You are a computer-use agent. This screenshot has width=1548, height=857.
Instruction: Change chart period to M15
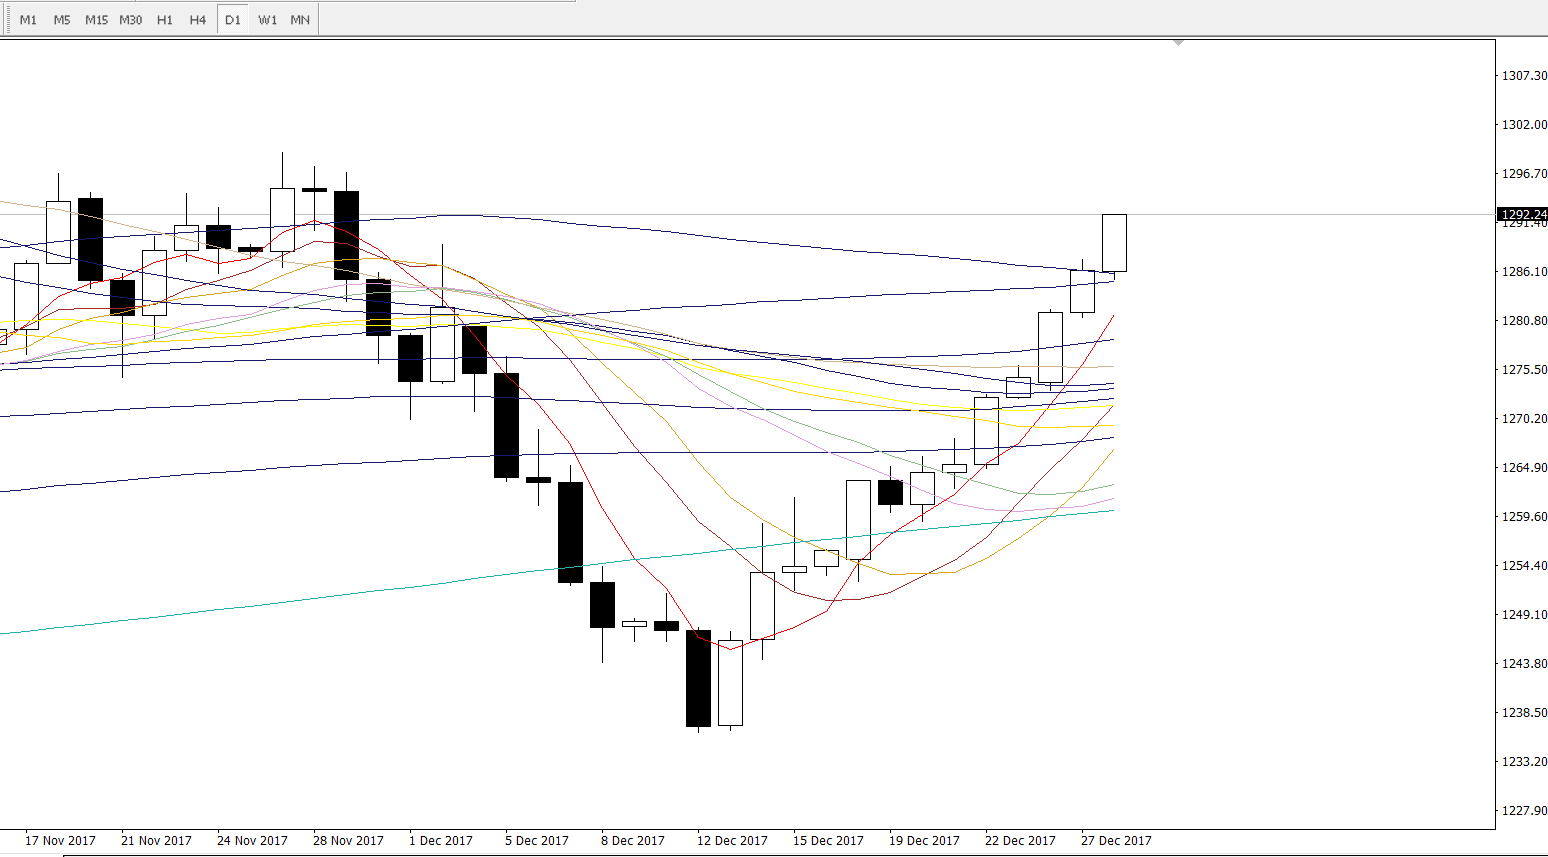click(96, 20)
